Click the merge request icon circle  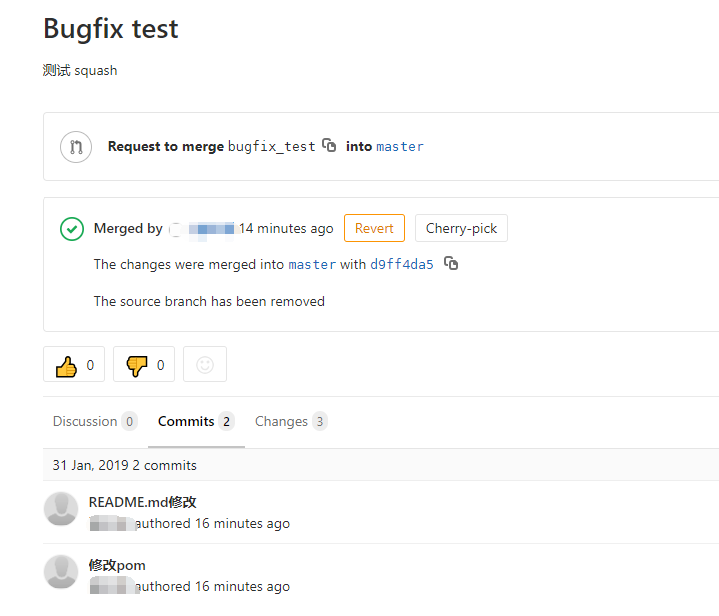76,147
